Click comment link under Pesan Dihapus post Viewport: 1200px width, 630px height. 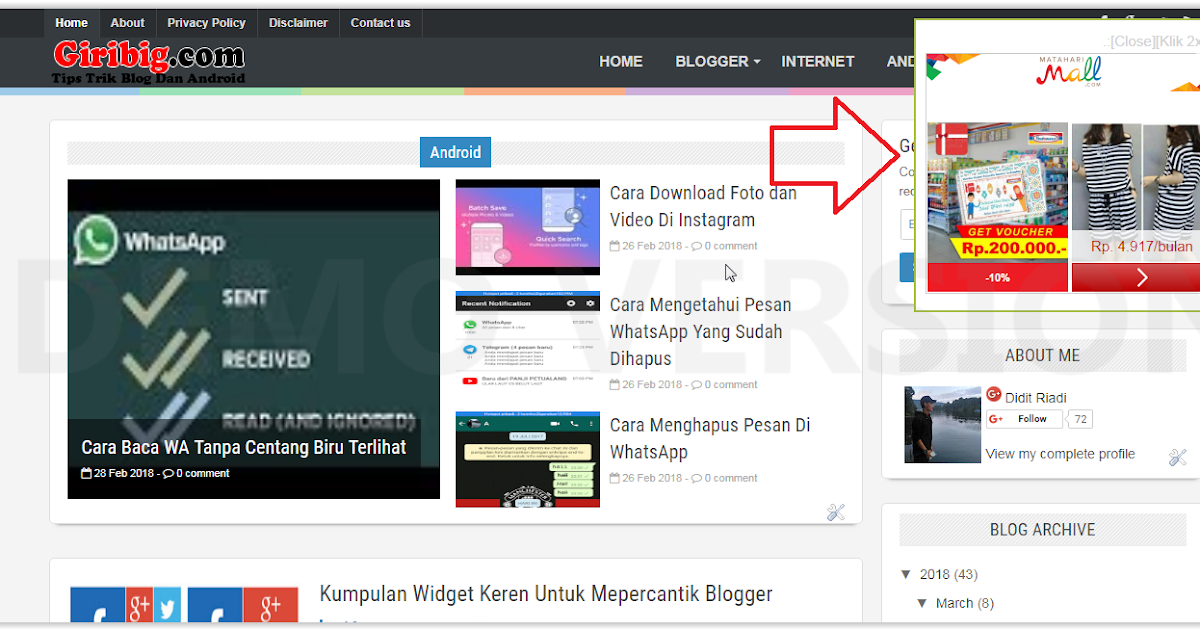(725, 384)
